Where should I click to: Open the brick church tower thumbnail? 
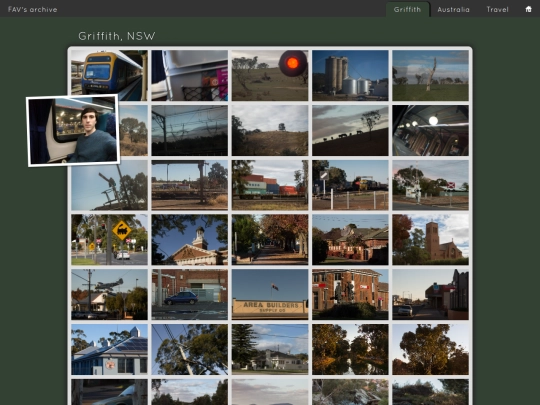(x=430, y=240)
